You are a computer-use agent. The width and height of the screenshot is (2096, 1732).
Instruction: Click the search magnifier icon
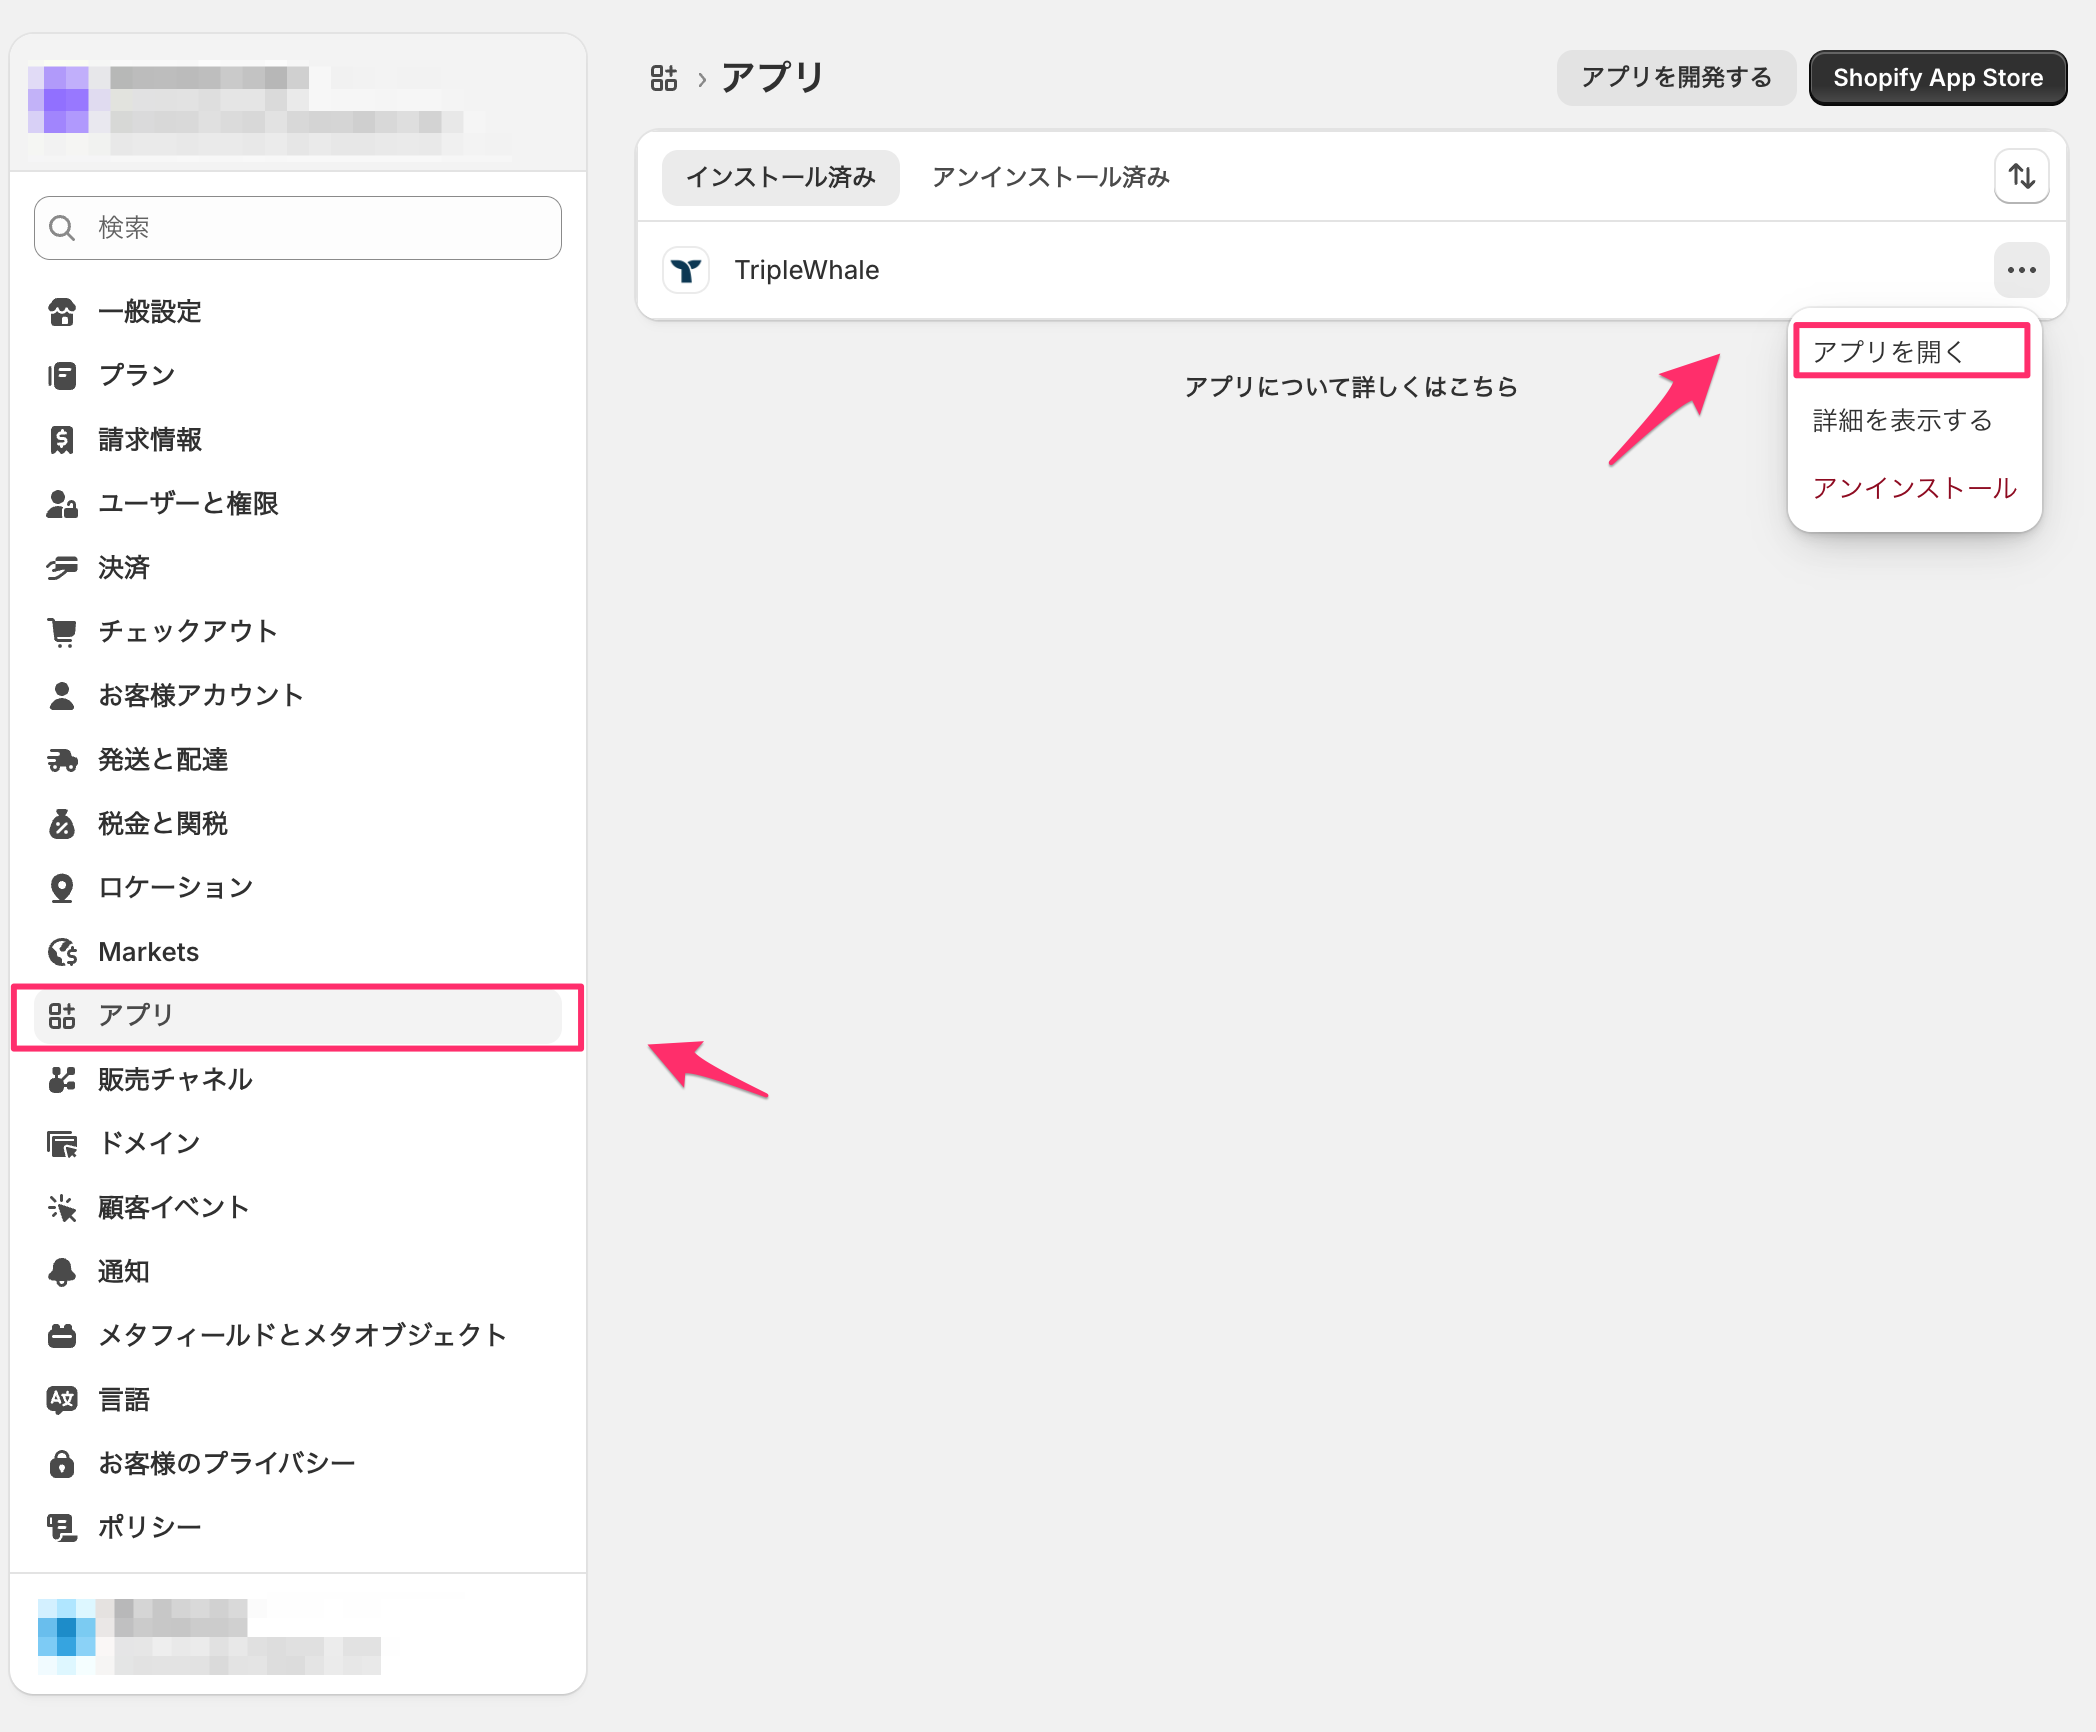pyautogui.click(x=62, y=228)
